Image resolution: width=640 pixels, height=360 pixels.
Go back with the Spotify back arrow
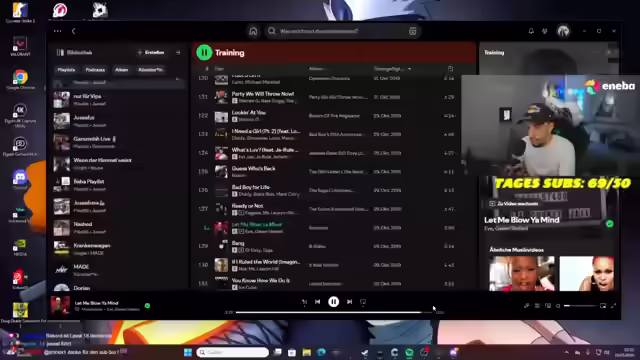point(73,31)
